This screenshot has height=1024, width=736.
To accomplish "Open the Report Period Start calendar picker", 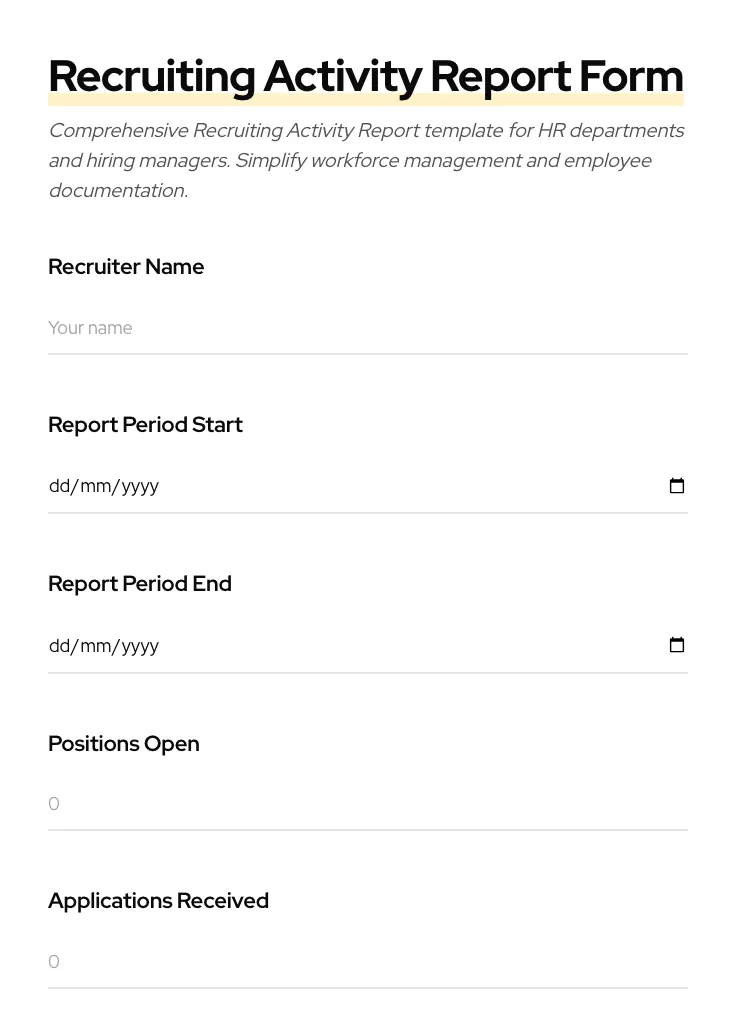I will 677,486.
